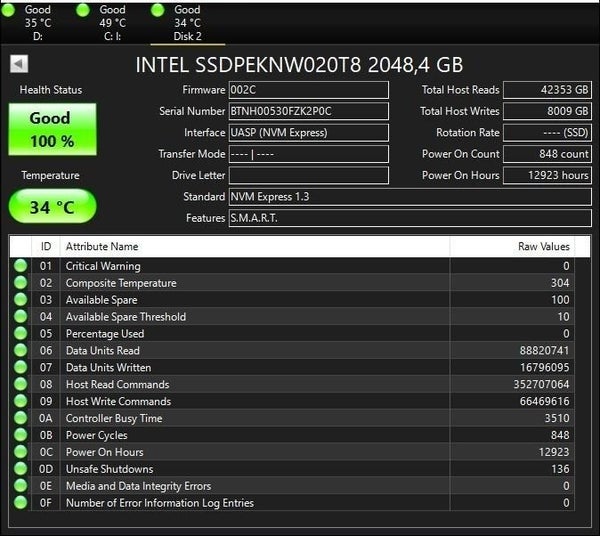Viewport: 600px width, 536px height.
Task: Click the Power On Hours value 12923 hours
Action: (547, 176)
